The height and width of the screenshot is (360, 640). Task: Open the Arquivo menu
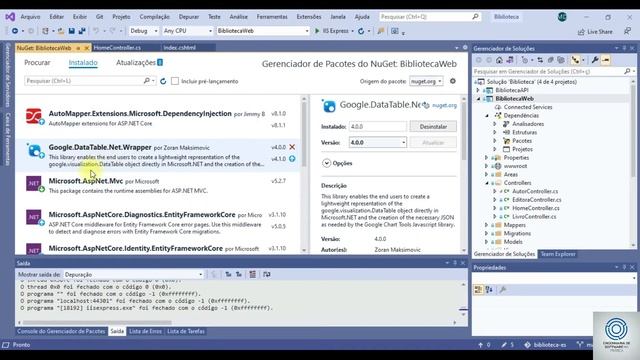[x=30, y=17]
